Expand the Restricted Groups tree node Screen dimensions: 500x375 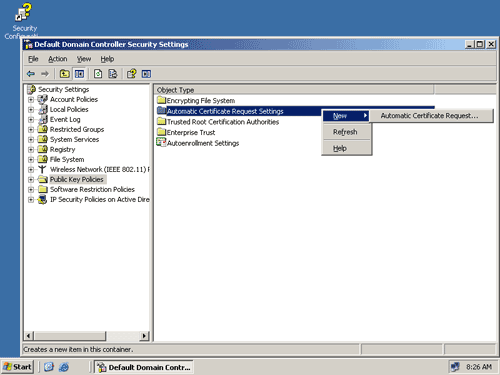pyautogui.click(x=31, y=130)
